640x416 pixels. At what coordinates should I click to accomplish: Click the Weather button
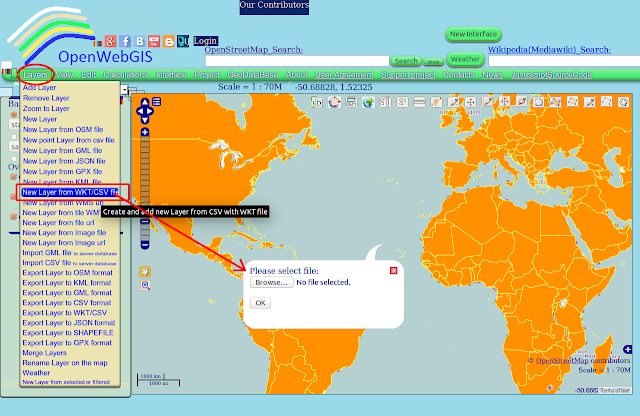[x=465, y=59]
